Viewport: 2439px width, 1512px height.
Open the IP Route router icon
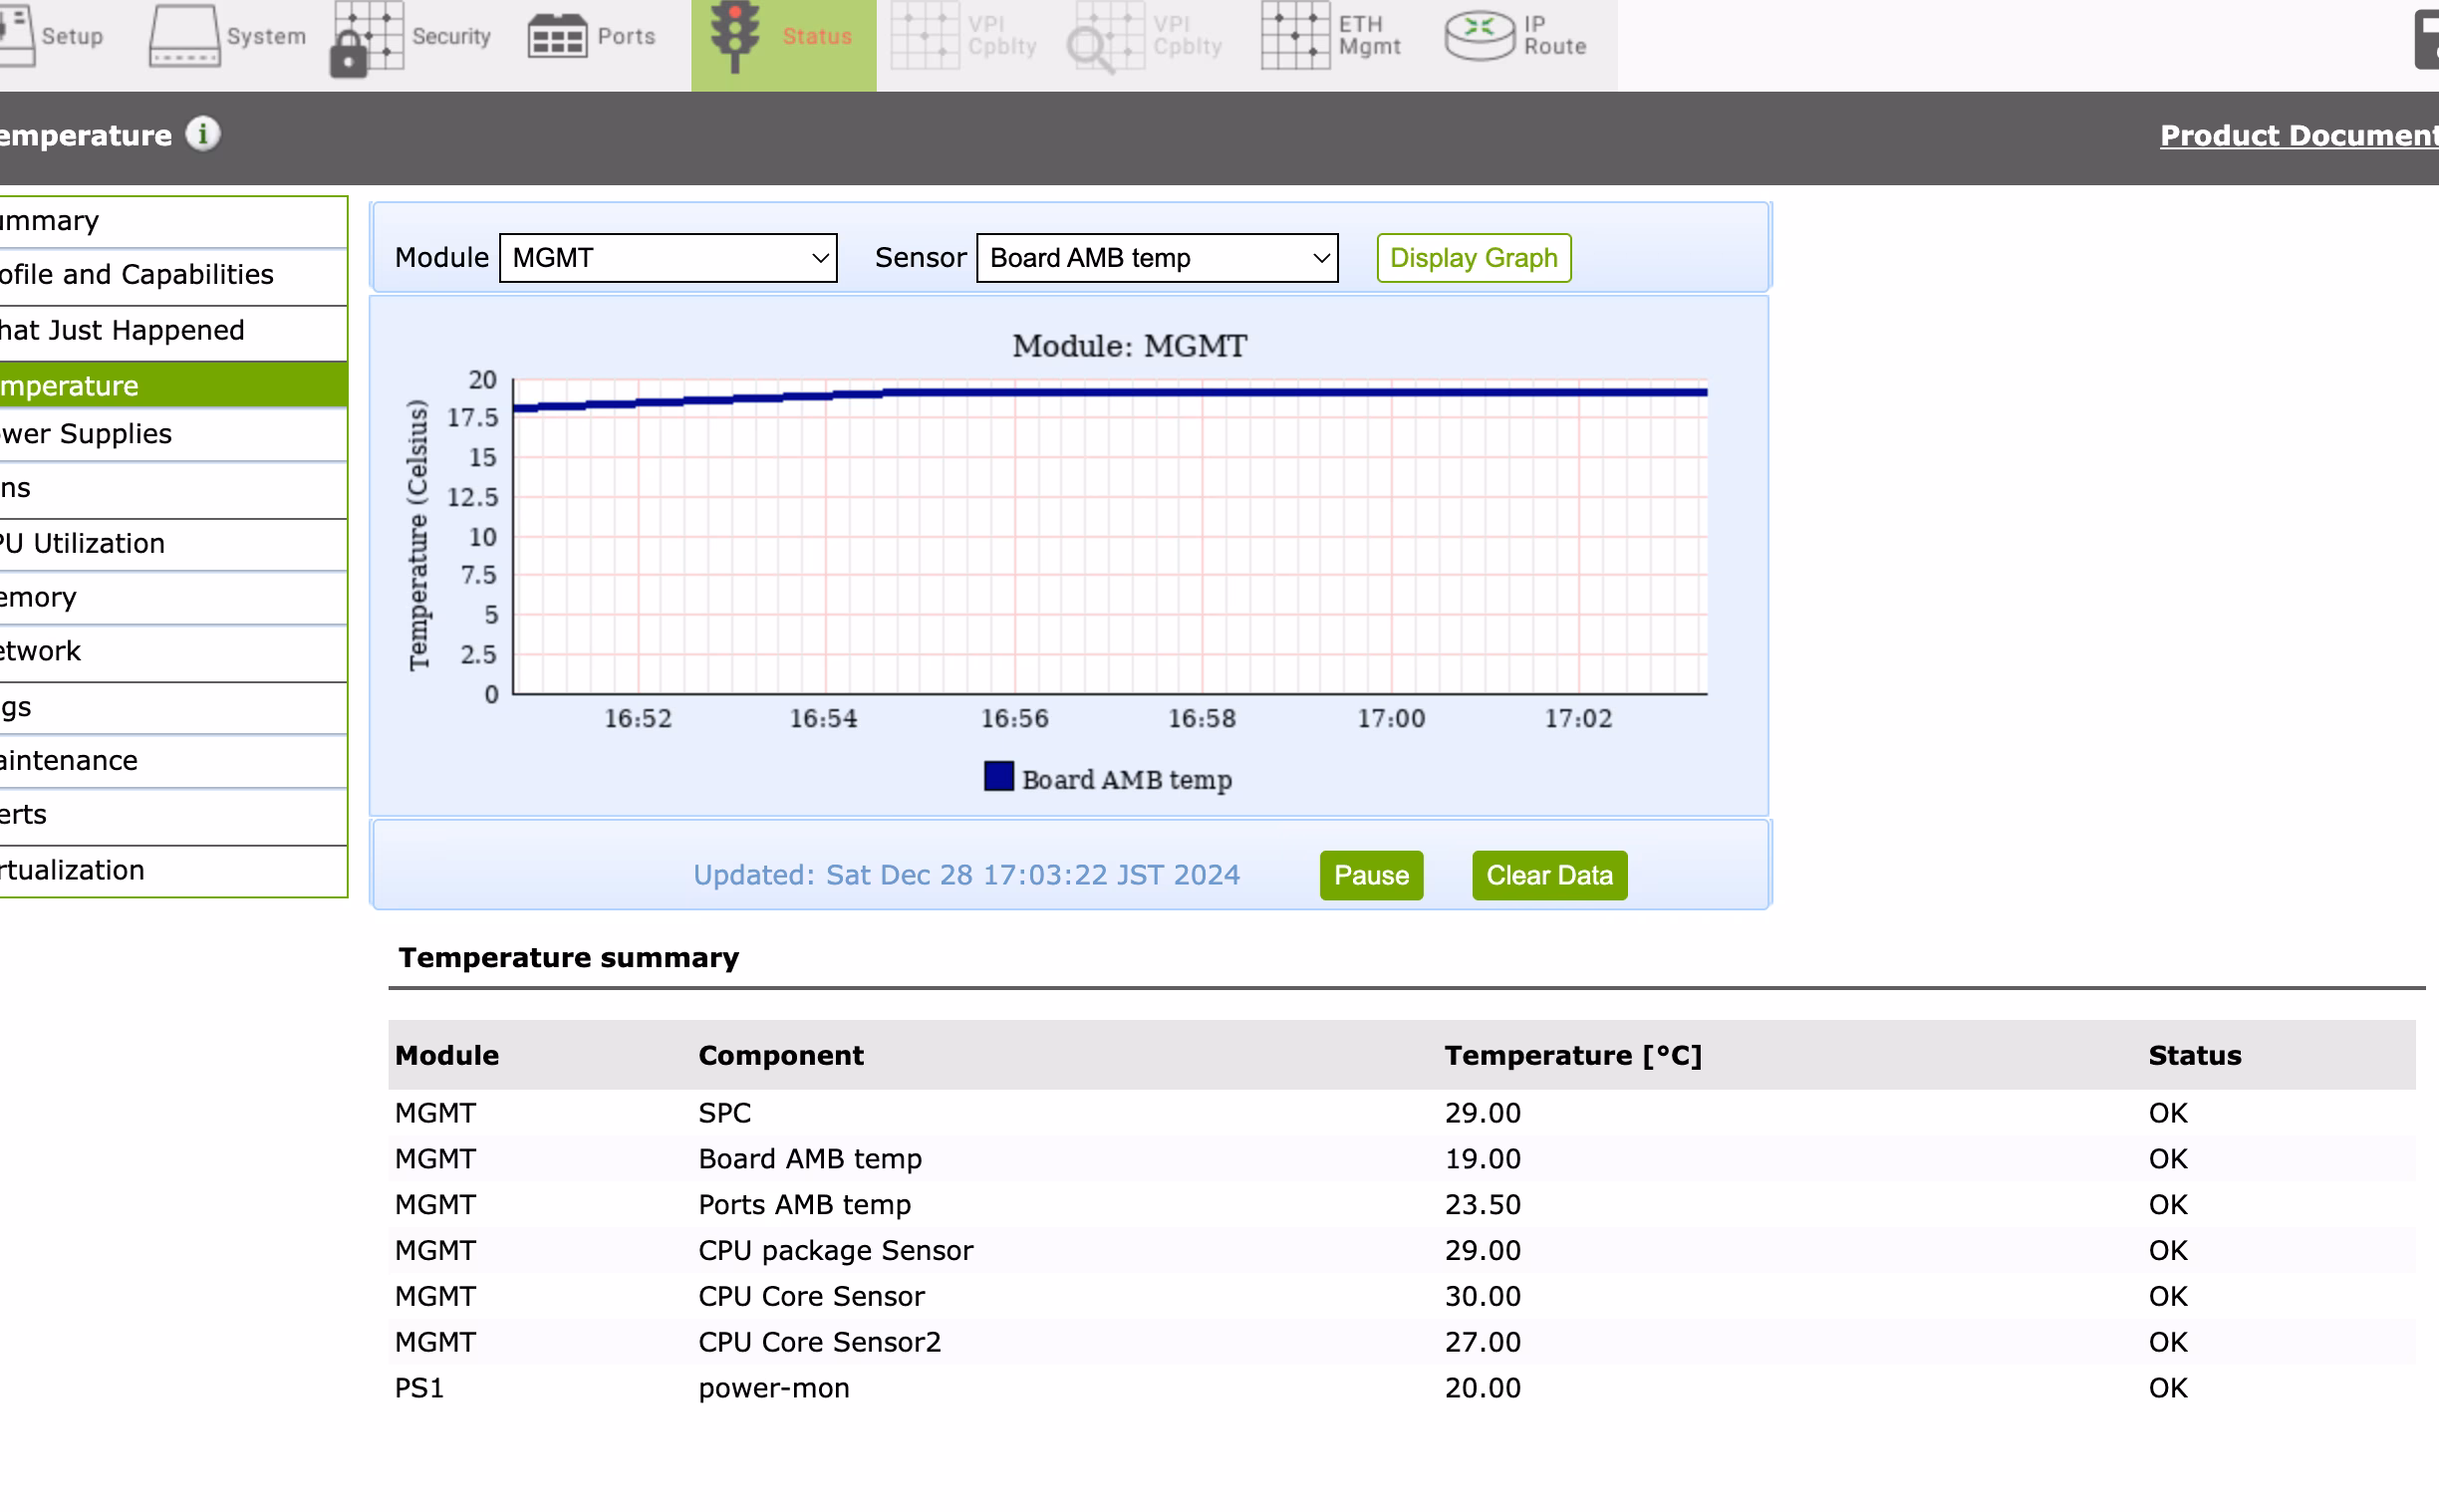click(x=1480, y=36)
